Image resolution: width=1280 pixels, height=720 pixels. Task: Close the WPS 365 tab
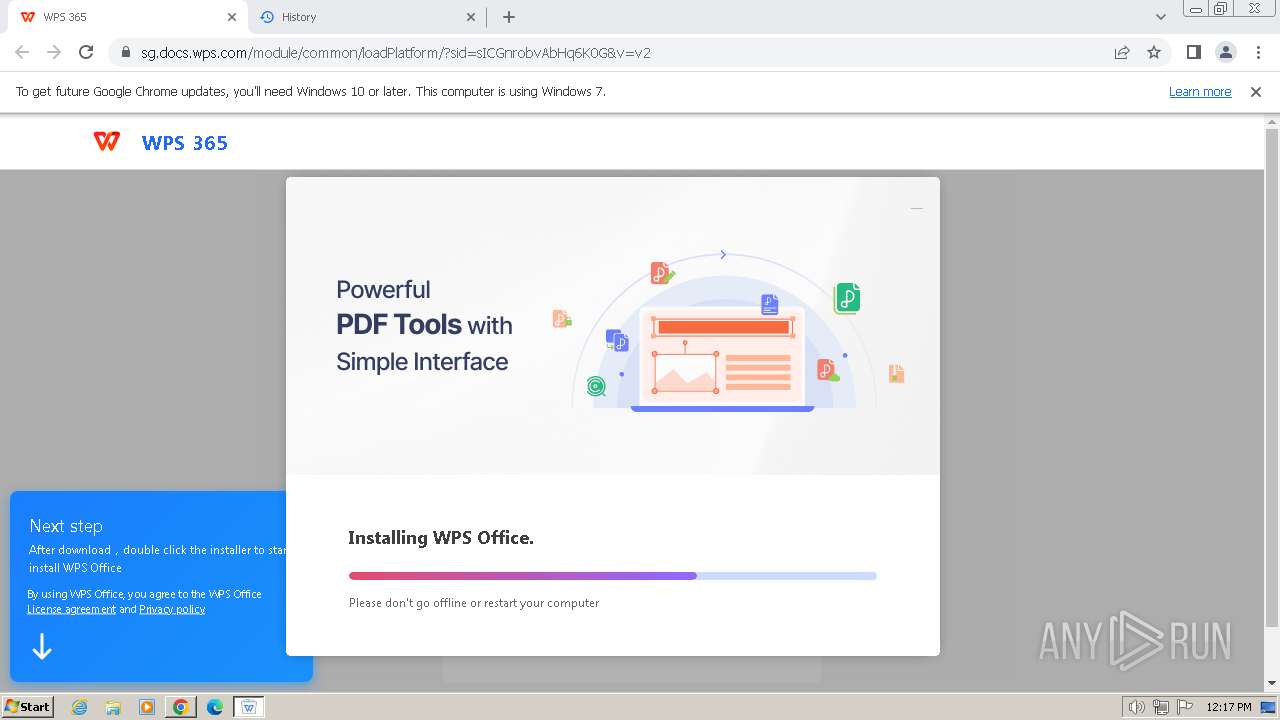click(232, 17)
